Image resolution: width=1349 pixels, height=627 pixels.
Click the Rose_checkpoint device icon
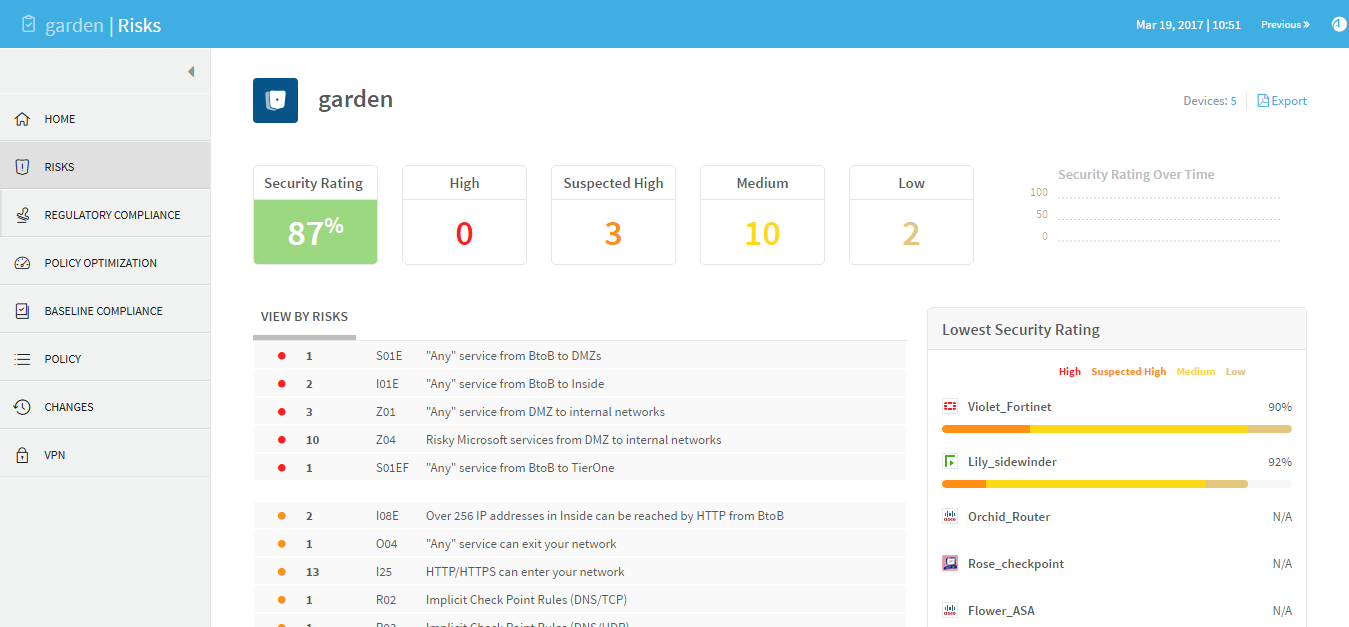pyautogui.click(x=950, y=564)
